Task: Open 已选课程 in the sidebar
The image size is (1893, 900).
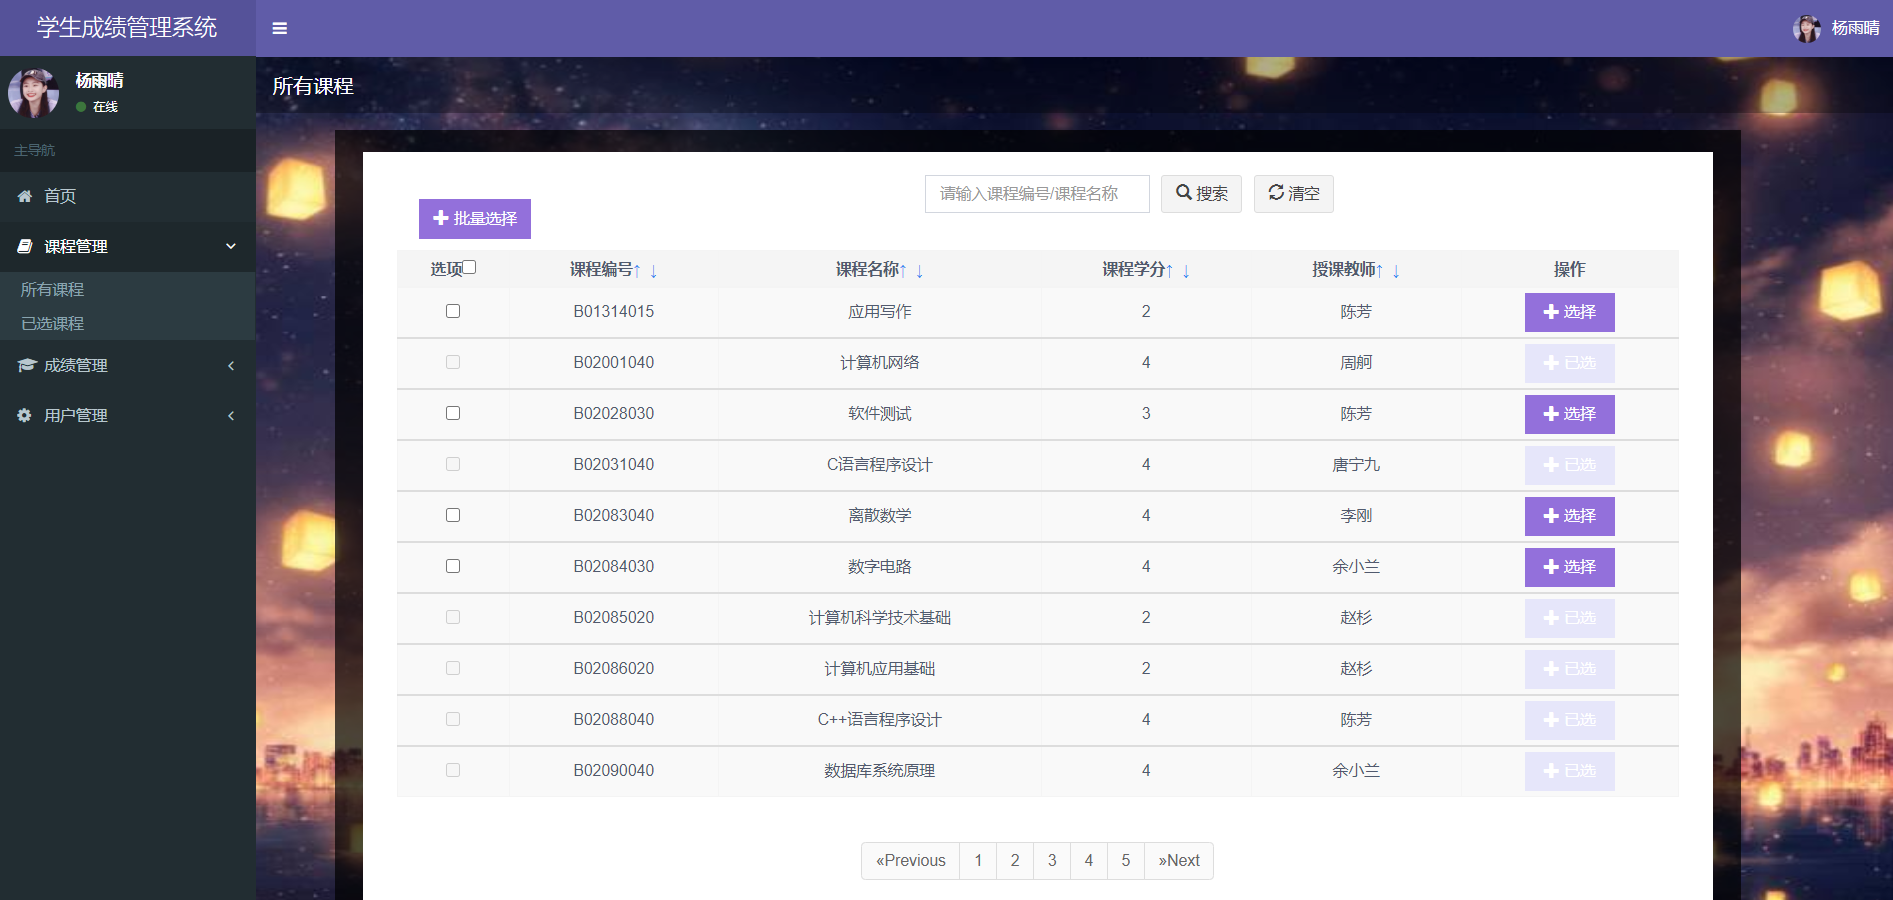Action: (52, 323)
